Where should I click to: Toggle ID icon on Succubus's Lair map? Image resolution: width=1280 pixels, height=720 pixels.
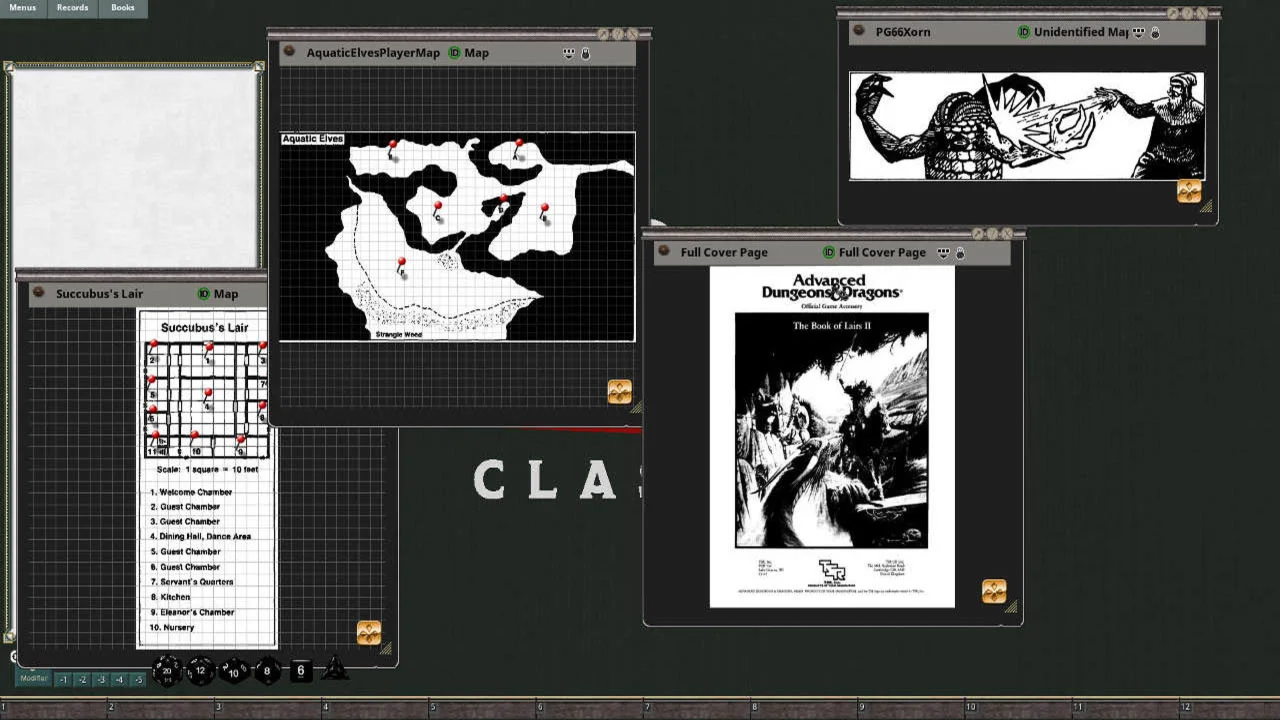coord(204,294)
